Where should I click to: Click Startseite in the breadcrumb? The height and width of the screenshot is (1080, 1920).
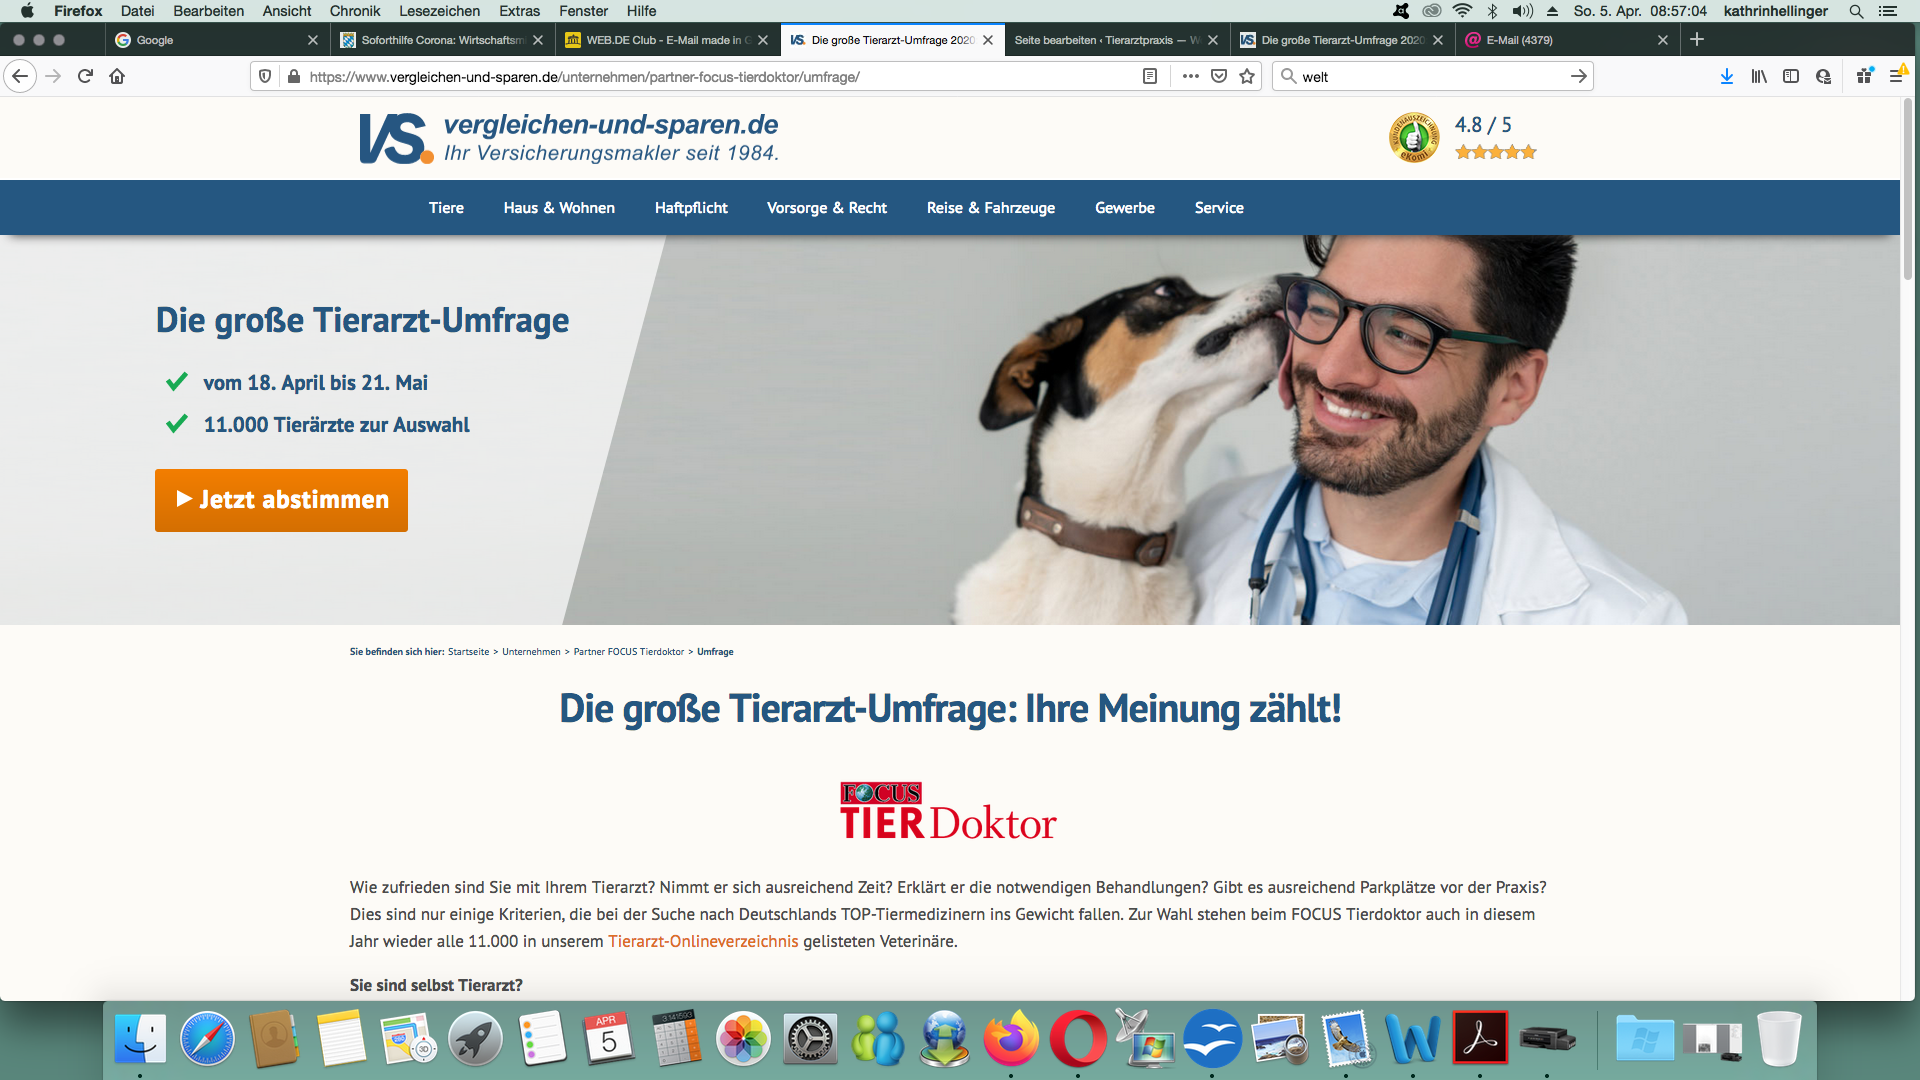pos(468,652)
